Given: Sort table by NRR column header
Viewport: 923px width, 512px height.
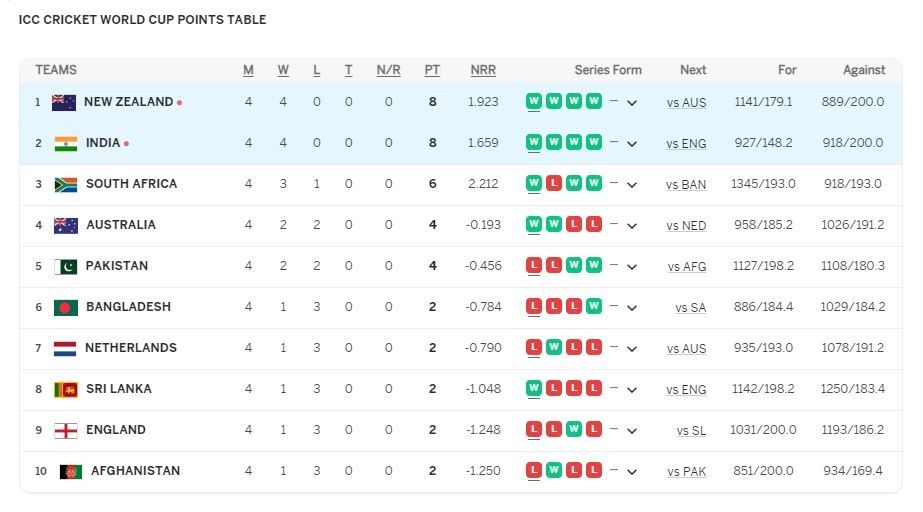Looking at the screenshot, I should point(483,70).
